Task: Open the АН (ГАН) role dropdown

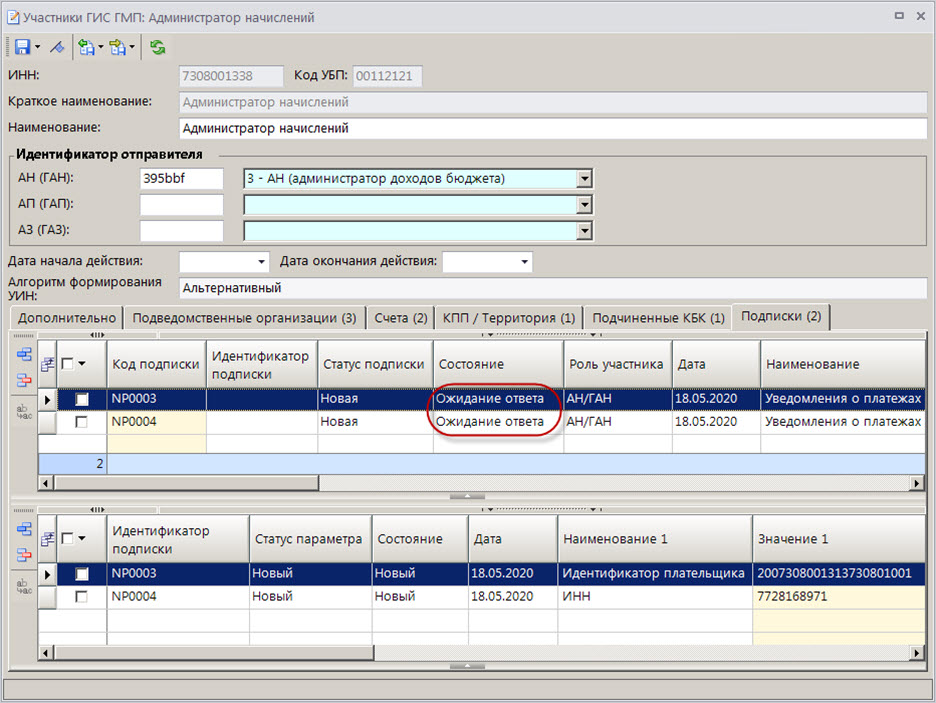Action: tap(585, 179)
